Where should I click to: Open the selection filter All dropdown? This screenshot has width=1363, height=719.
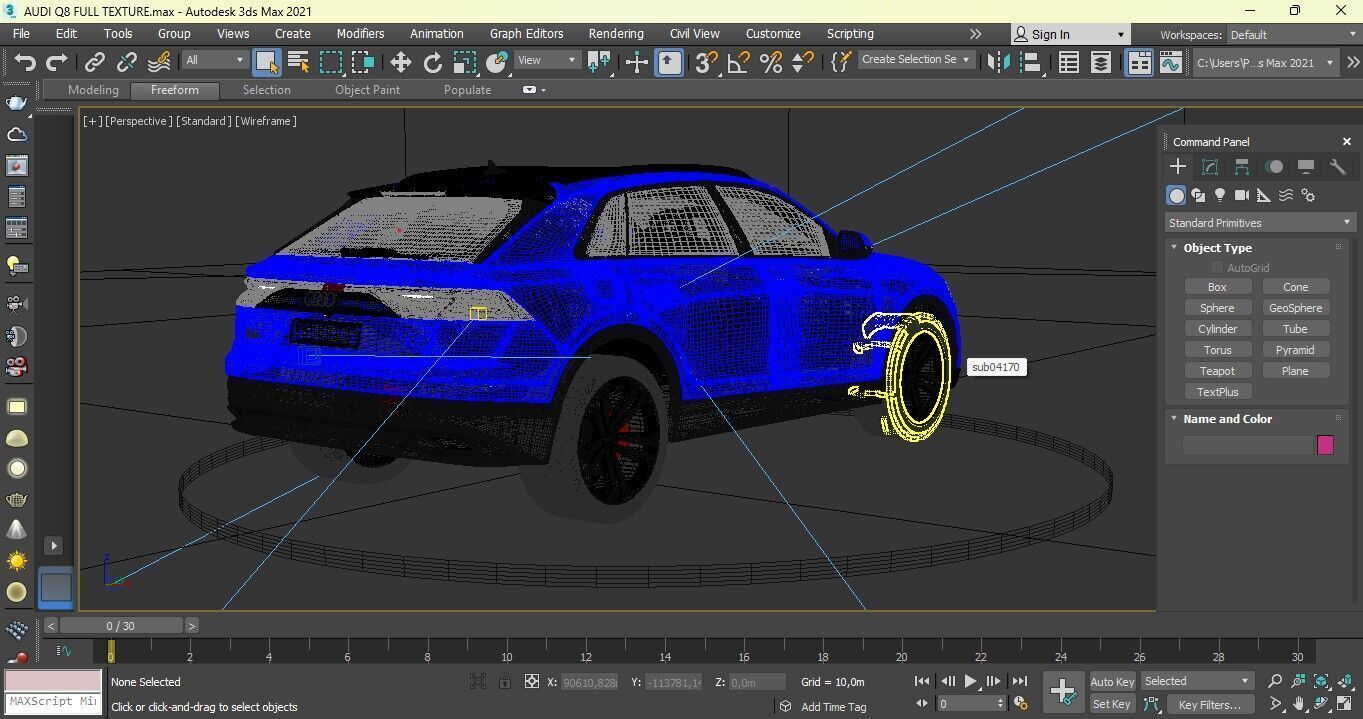click(214, 60)
